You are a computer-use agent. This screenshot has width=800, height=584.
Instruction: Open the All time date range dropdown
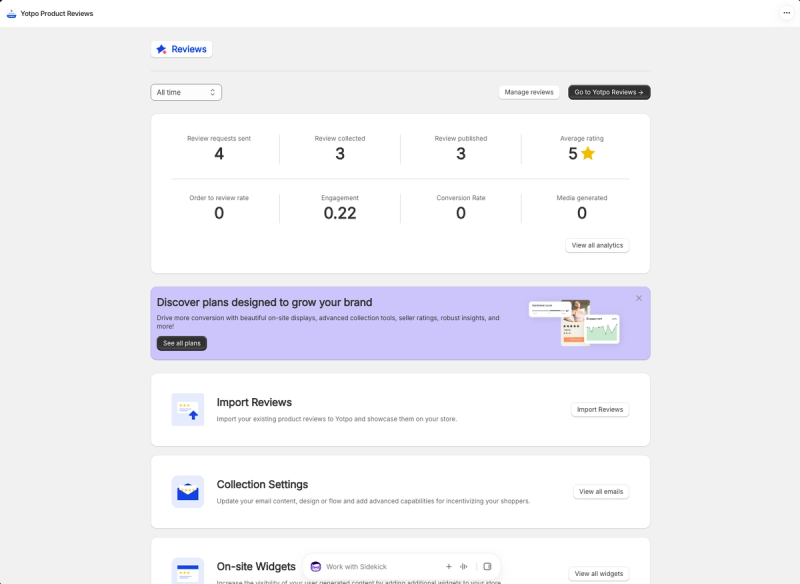click(x=186, y=92)
